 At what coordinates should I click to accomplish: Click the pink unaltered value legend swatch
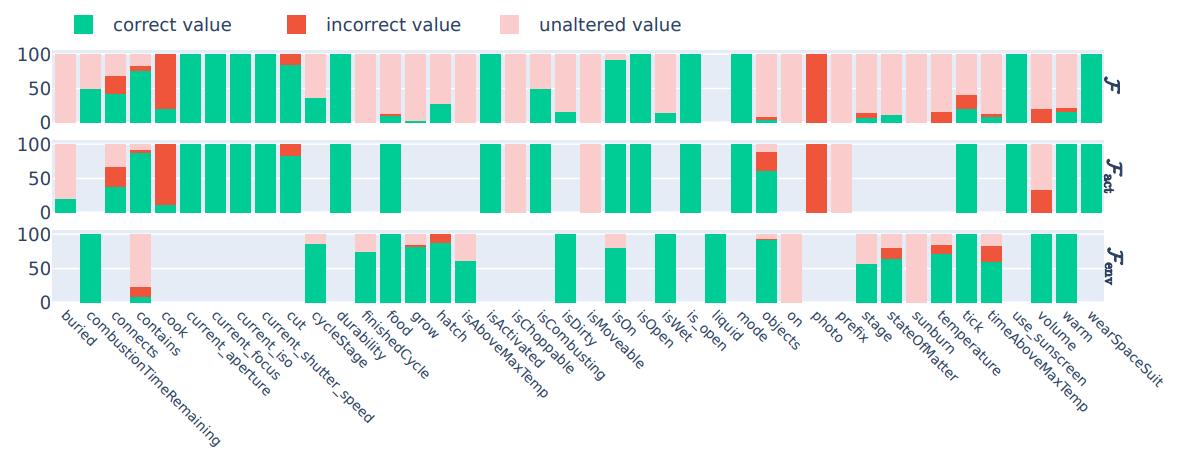pyautogui.click(x=510, y=24)
